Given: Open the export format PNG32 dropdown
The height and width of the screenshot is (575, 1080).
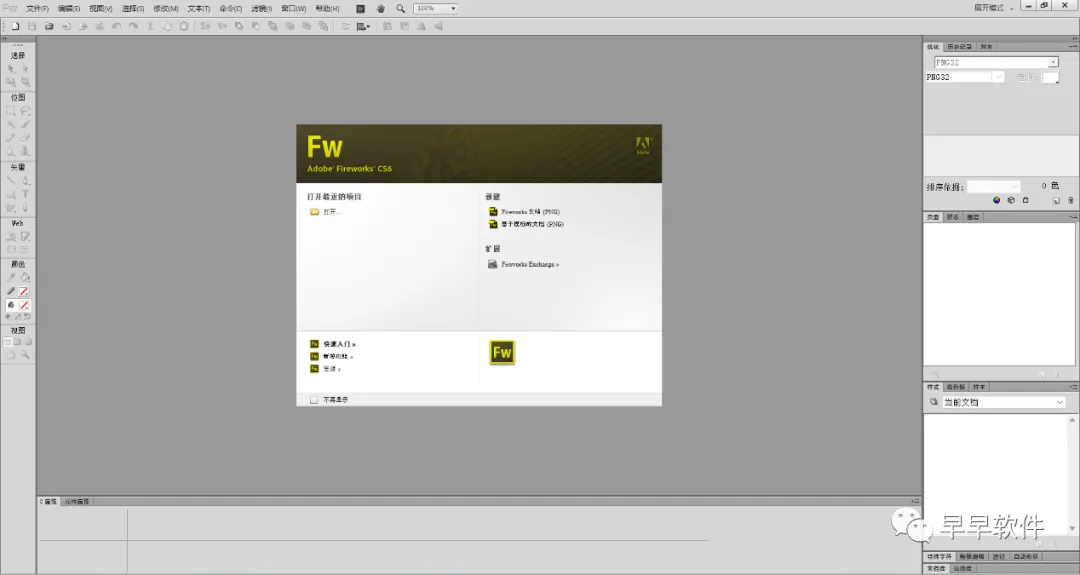Looking at the screenshot, I should (x=964, y=77).
